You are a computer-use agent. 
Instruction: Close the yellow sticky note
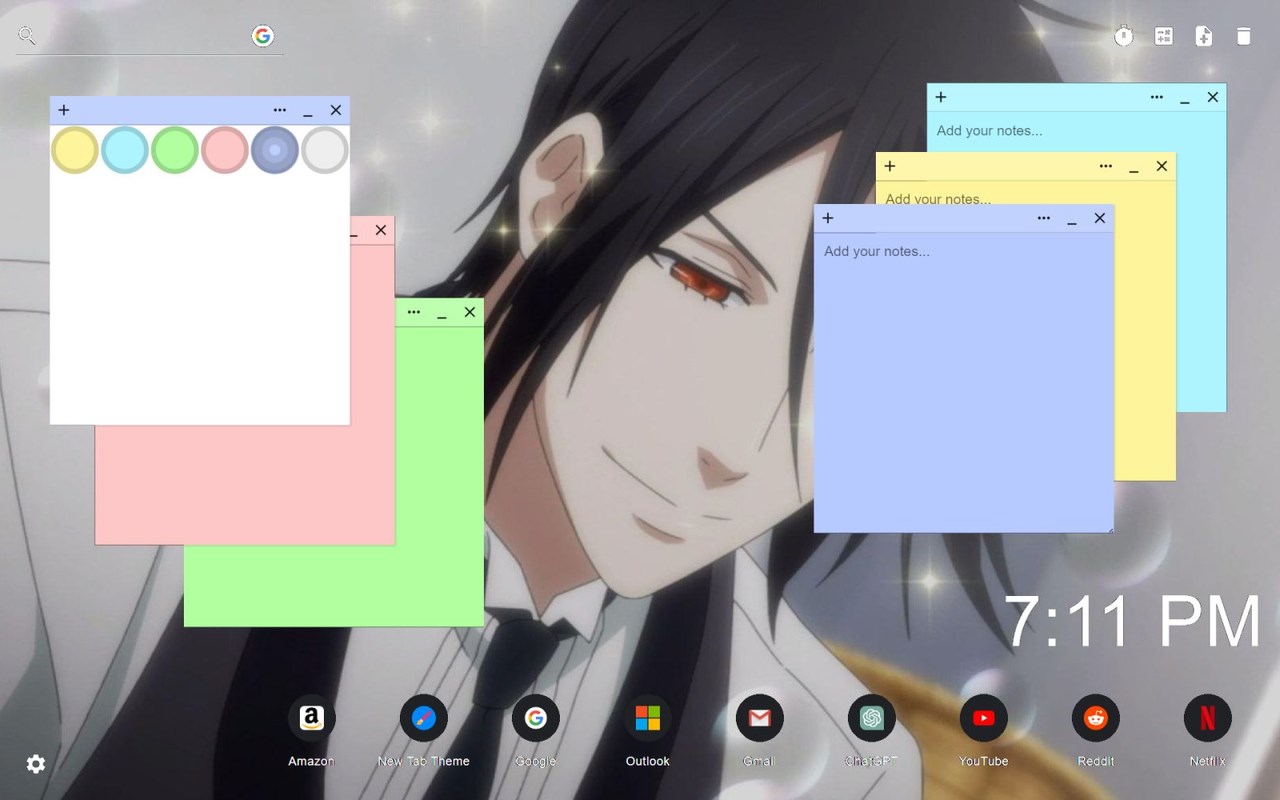point(1162,166)
